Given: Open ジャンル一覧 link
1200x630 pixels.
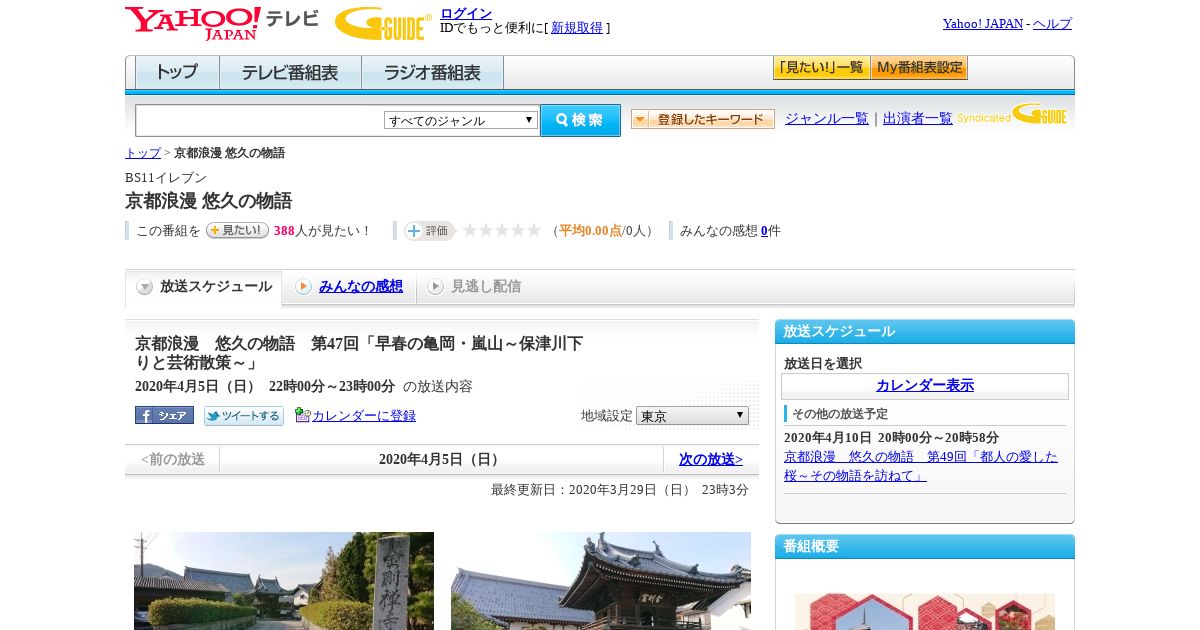Looking at the screenshot, I should click(826, 118).
